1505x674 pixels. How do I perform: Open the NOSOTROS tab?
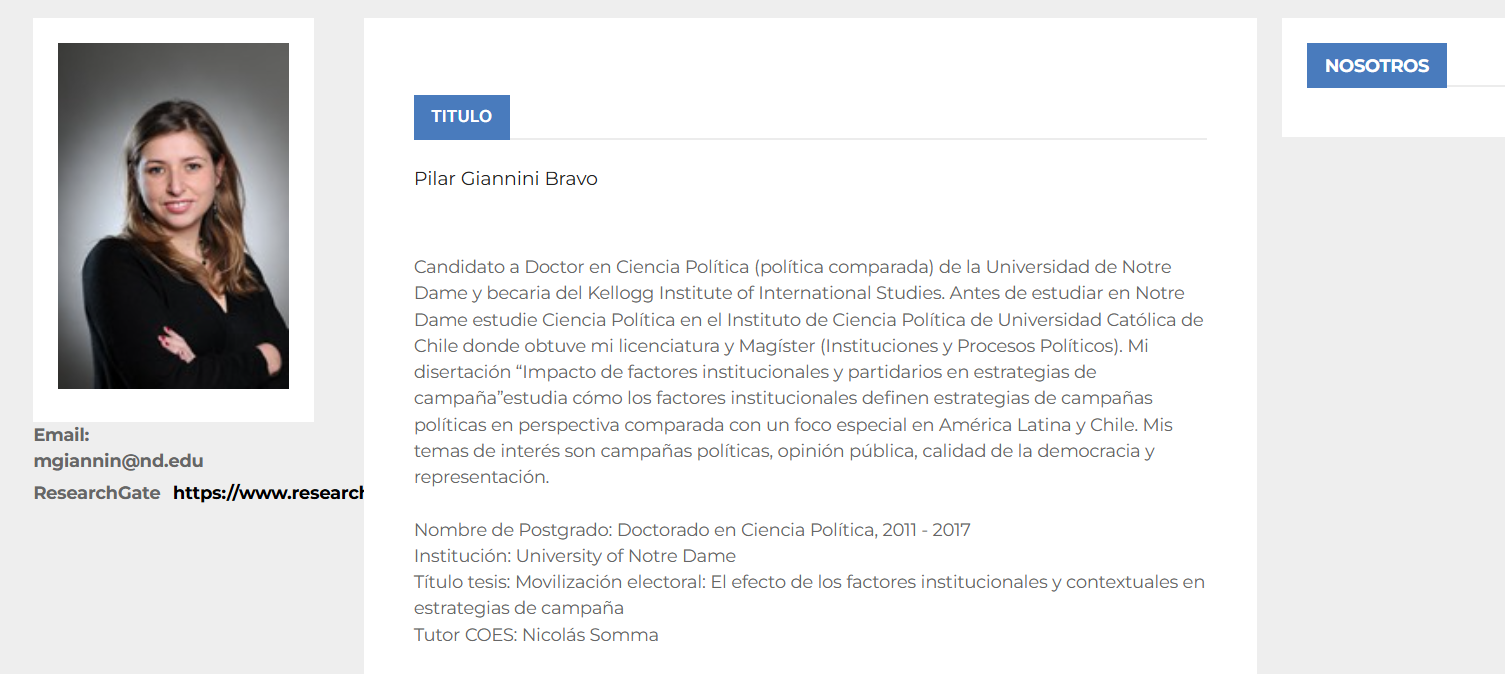(1377, 66)
